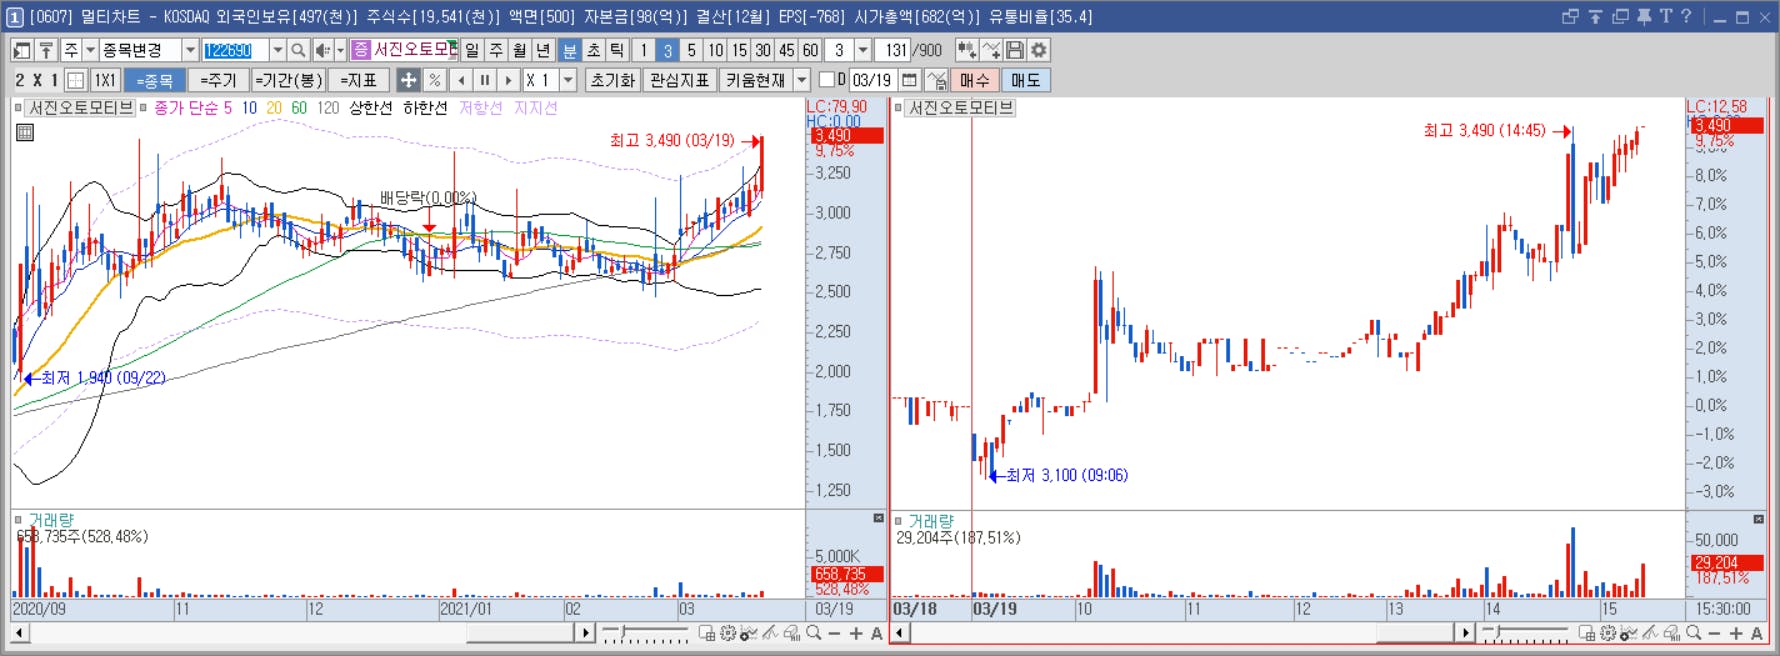The height and width of the screenshot is (656, 1780).
Task: Select the 10-minute interval button
Action: 715,50
